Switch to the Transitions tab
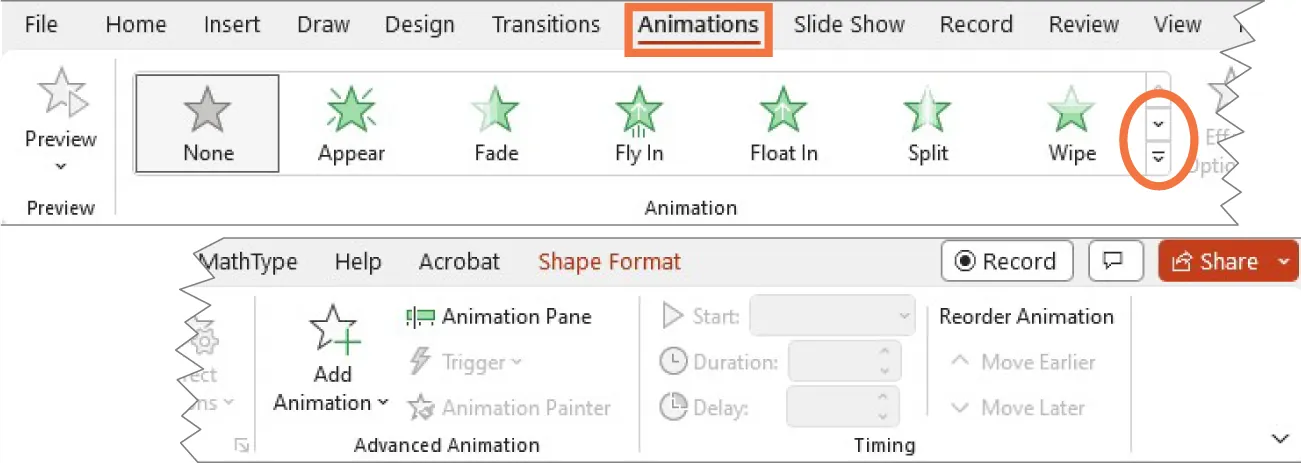 pos(546,25)
